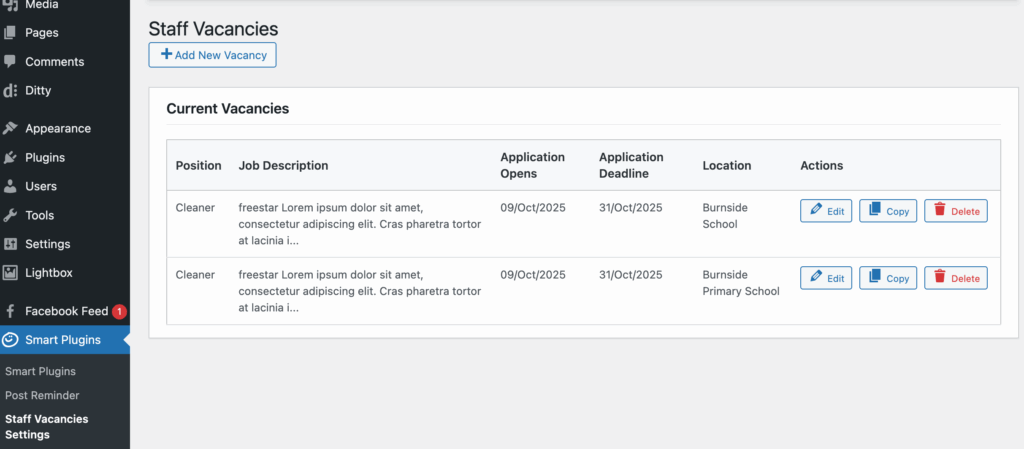Viewport: 1024px width, 449px height.
Task: Delete the Burnside Primary School vacancy
Action: click(x=955, y=278)
